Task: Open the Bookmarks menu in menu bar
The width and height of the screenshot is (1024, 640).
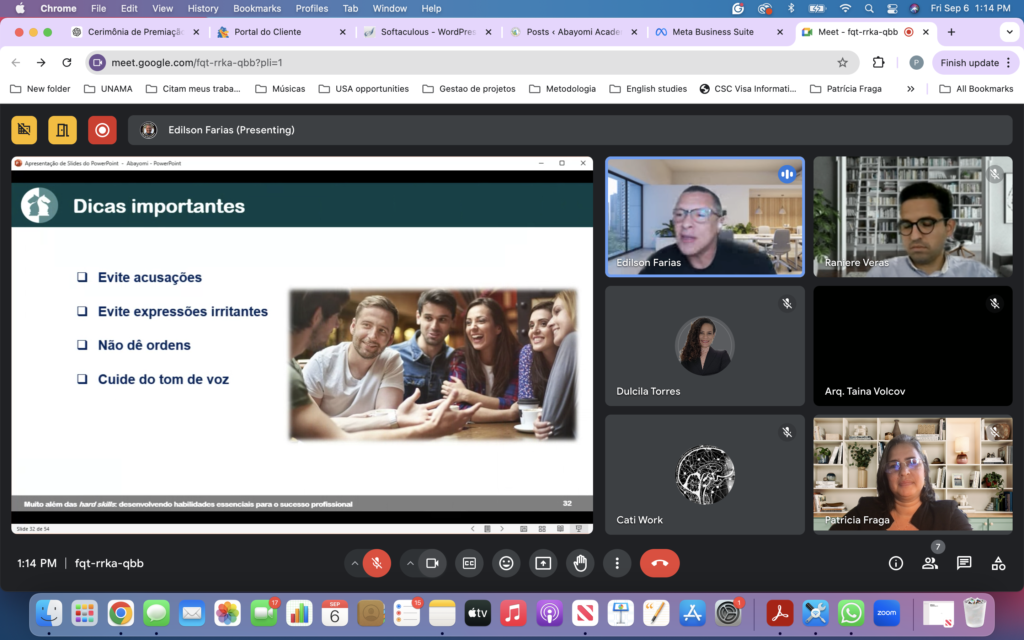Action: click(x=256, y=8)
